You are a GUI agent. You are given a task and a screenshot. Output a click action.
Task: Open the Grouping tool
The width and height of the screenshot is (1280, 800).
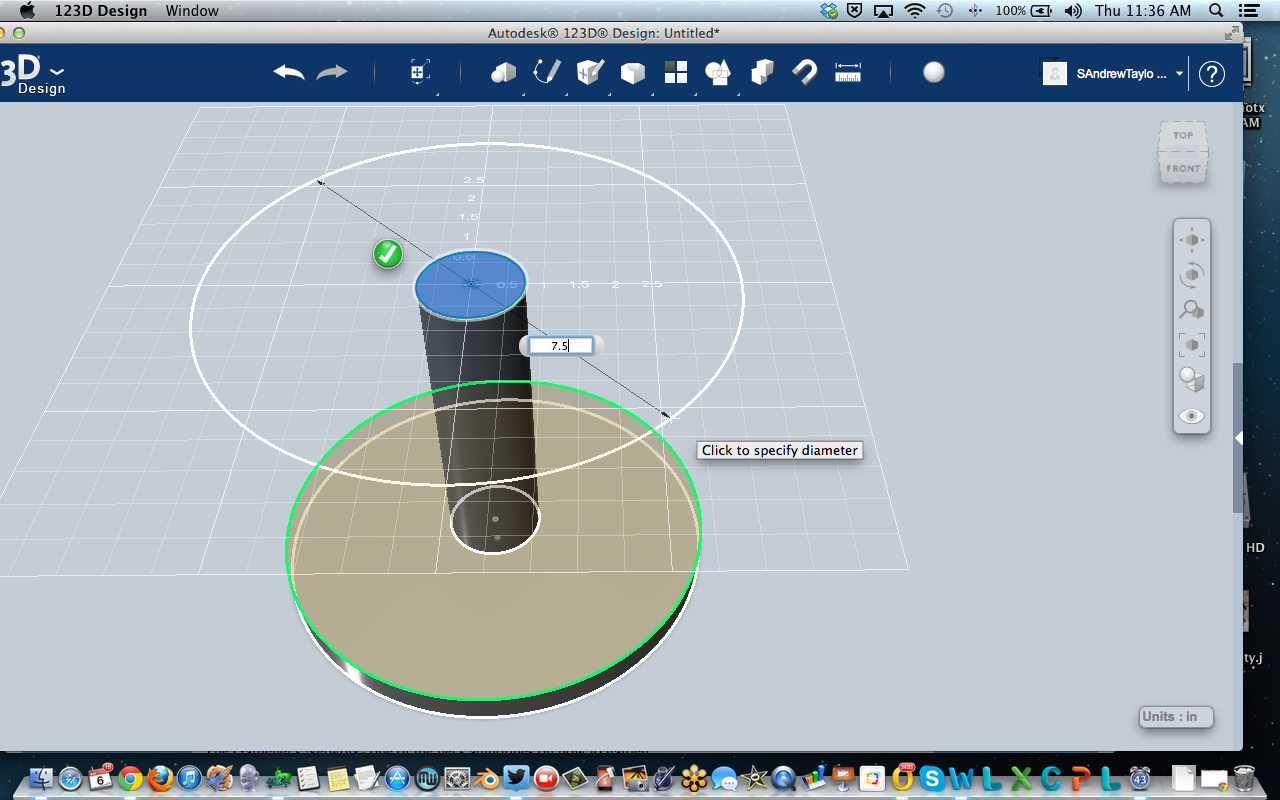click(x=718, y=72)
